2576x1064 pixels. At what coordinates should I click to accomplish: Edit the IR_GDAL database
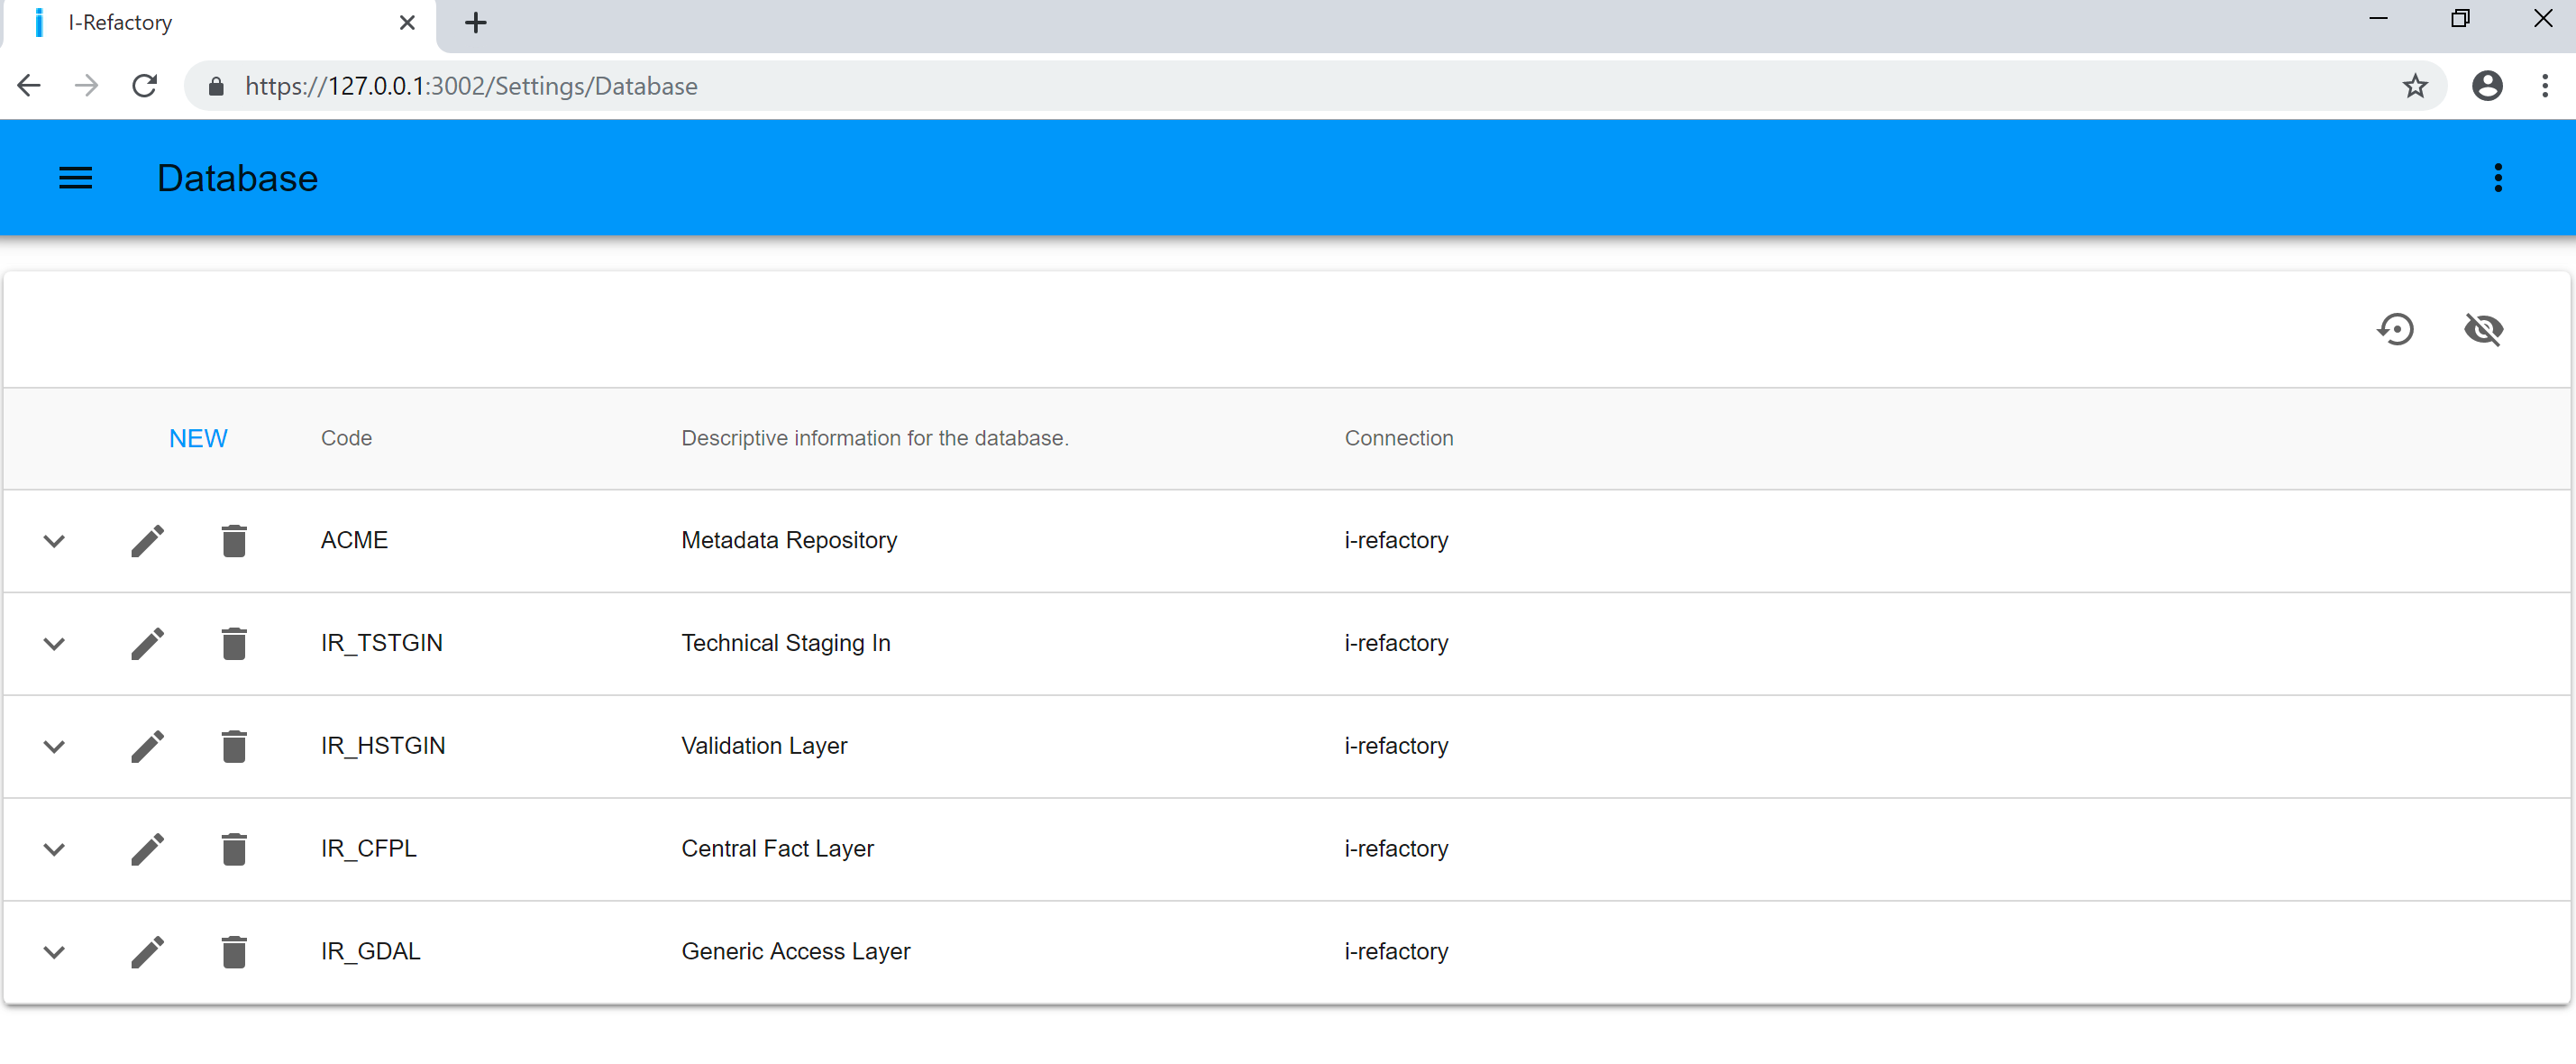click(x=147, y=953)
